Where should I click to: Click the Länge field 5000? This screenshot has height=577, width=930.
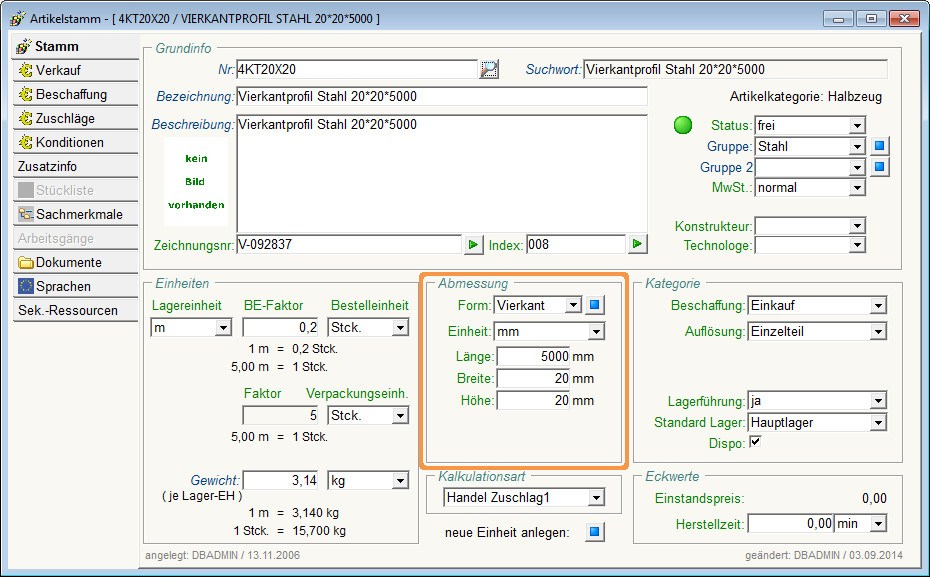pyautogui.click(x=533, y=356)
